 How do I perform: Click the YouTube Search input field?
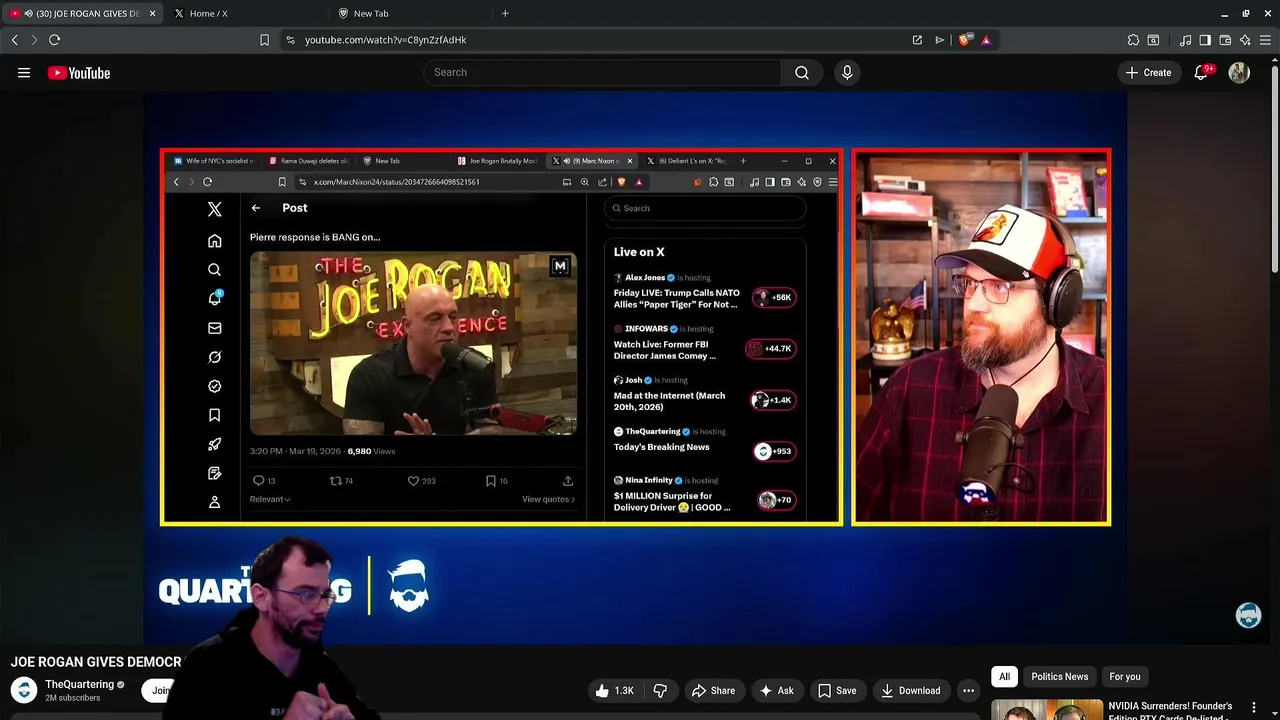602,72
